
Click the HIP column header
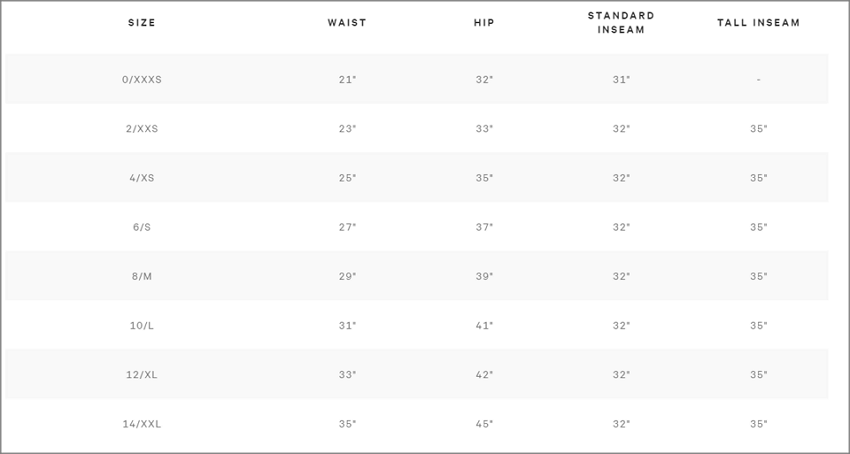coord(484,23)
